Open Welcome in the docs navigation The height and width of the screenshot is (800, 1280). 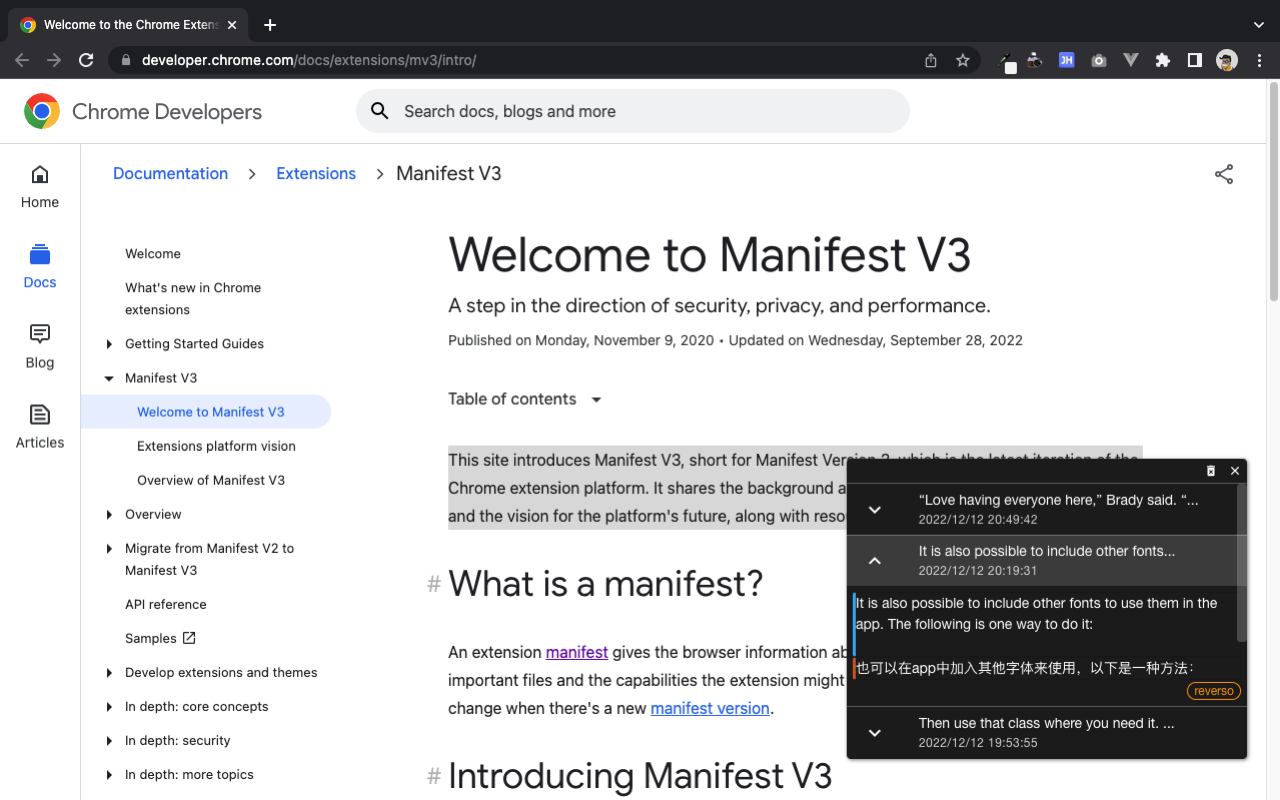click(x=153, y=254)
